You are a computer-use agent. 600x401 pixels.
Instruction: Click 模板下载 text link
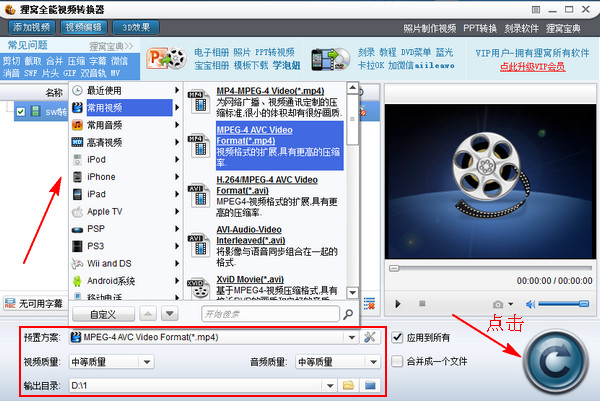pyautogui.click(x=251, y=65)
